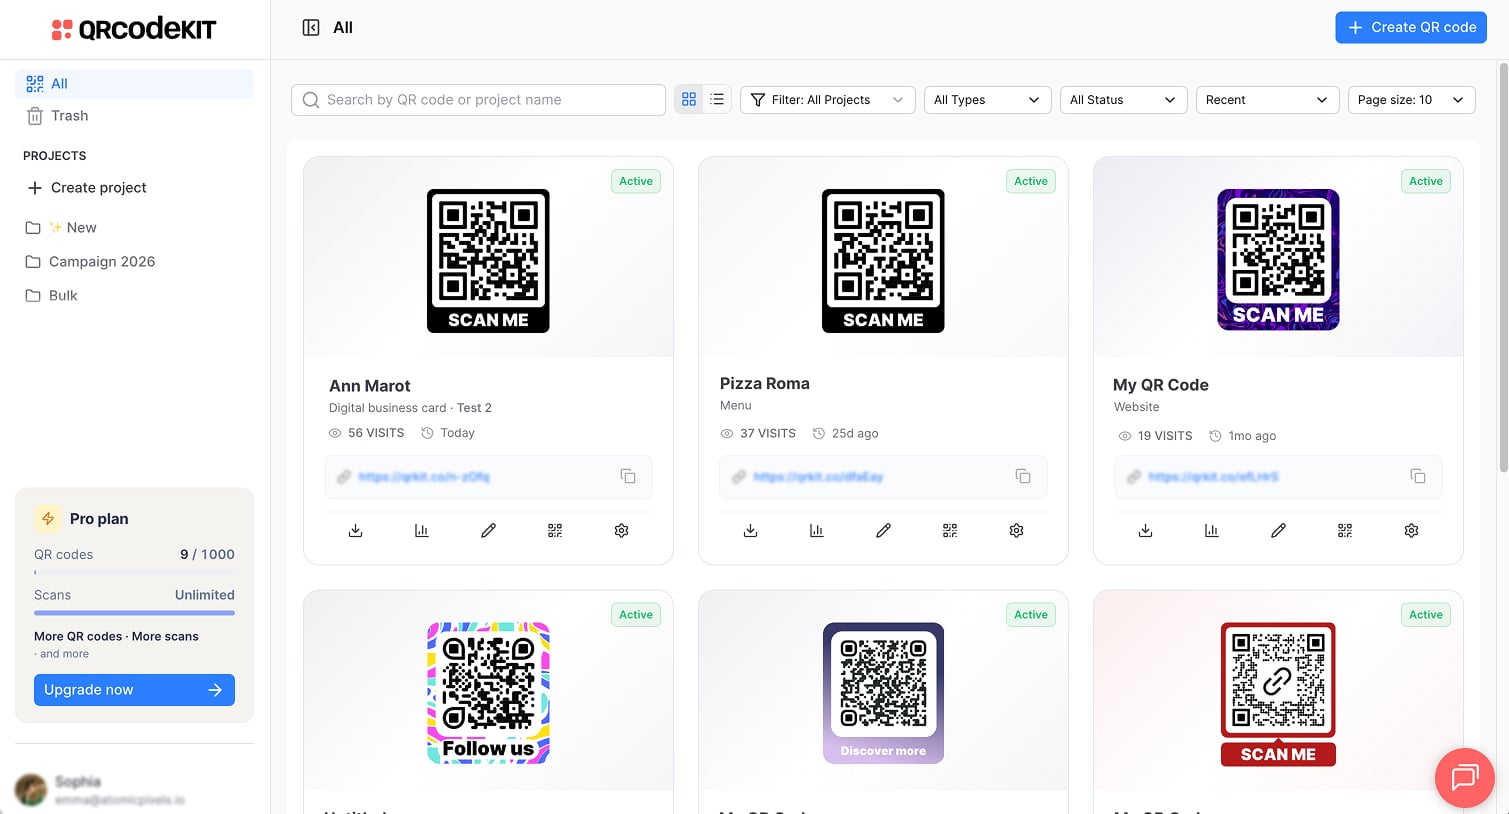Select All in the sidebar
The width and height of the screenshot is (1509, 814).
(135, 84)
